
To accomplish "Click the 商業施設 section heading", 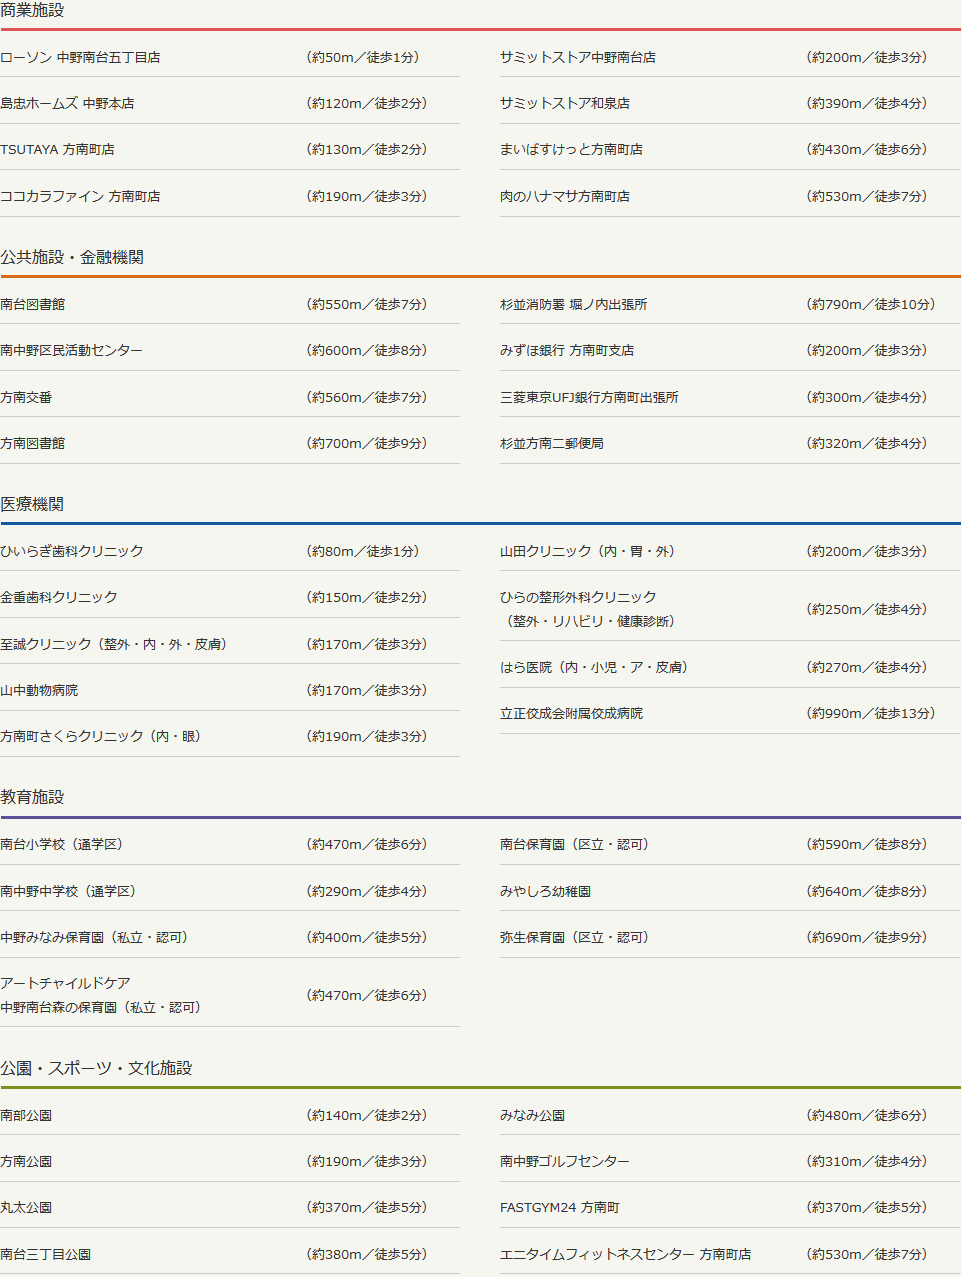I will [x=32, y=10].
